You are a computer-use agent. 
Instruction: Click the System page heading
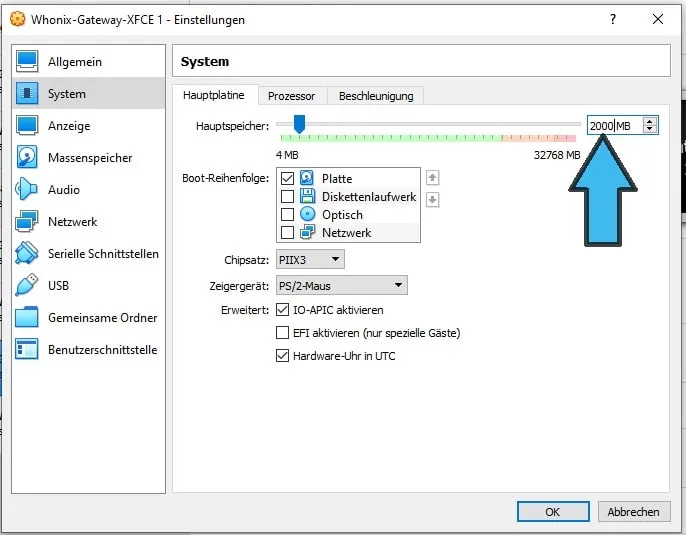[x=205, y=61]
